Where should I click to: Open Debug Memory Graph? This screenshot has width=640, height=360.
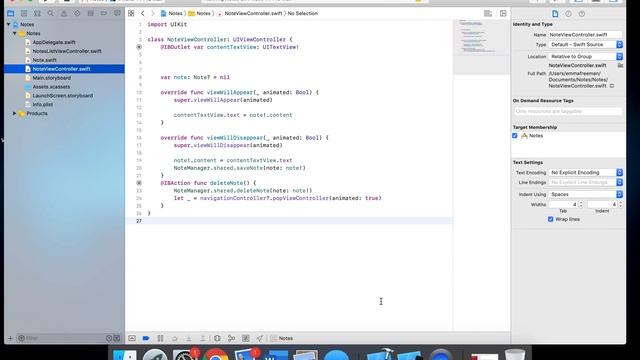tap(231, 338)
